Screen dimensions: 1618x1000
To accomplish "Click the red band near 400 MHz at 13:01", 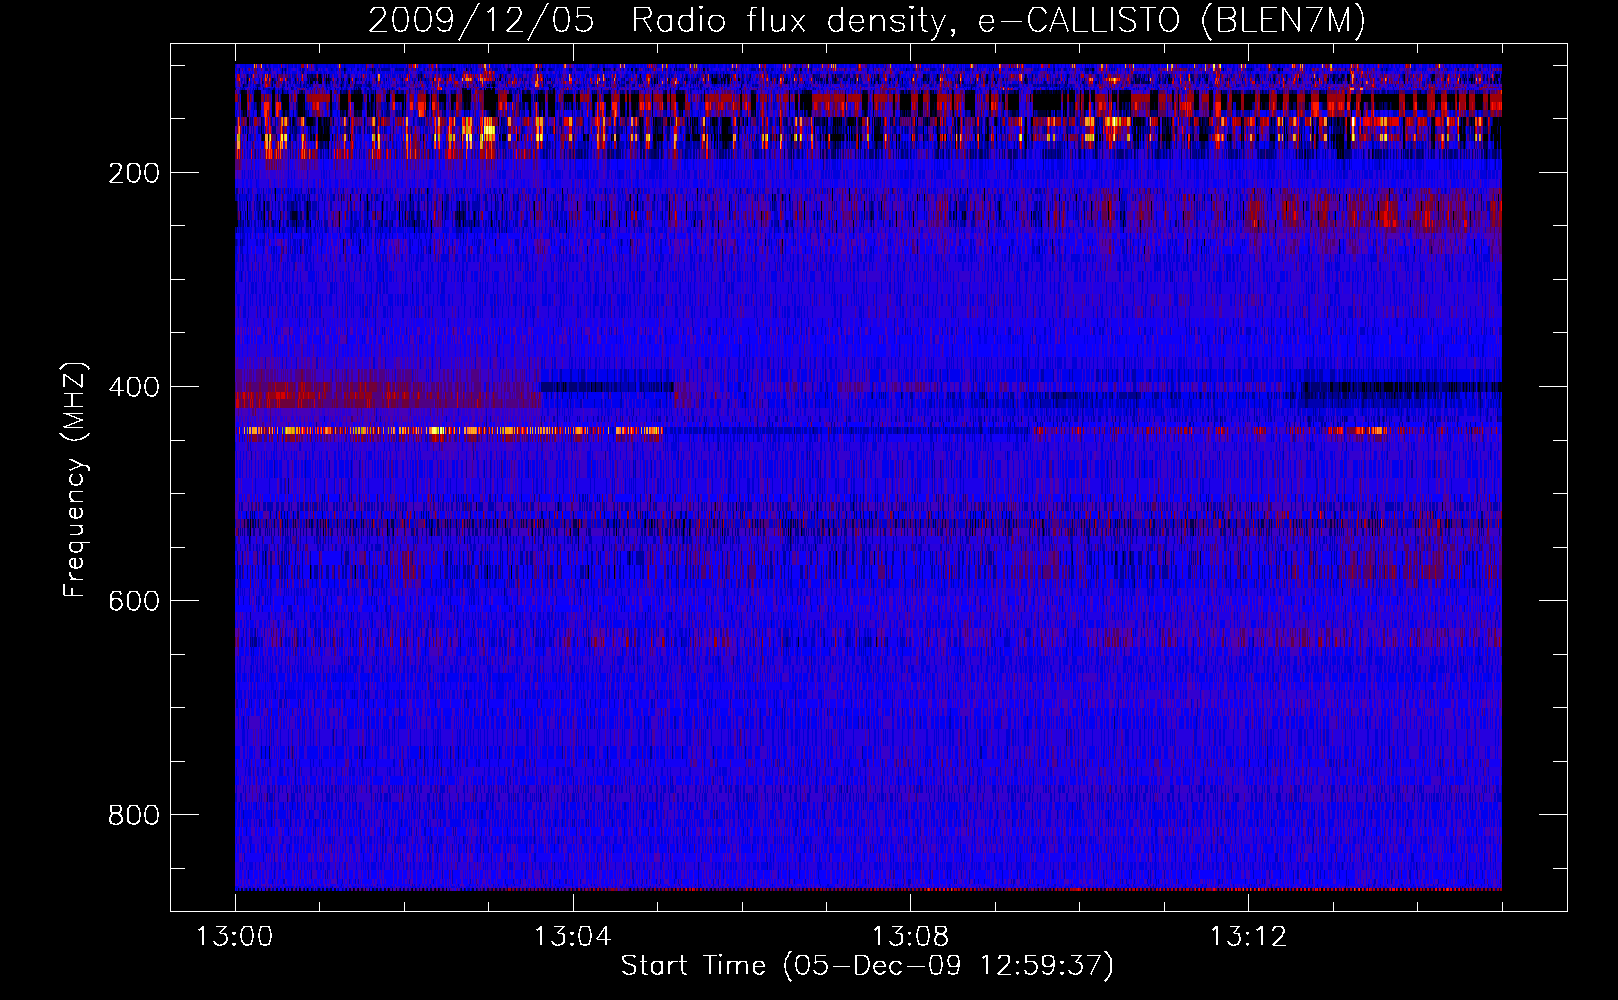I will tap(388, 392).
